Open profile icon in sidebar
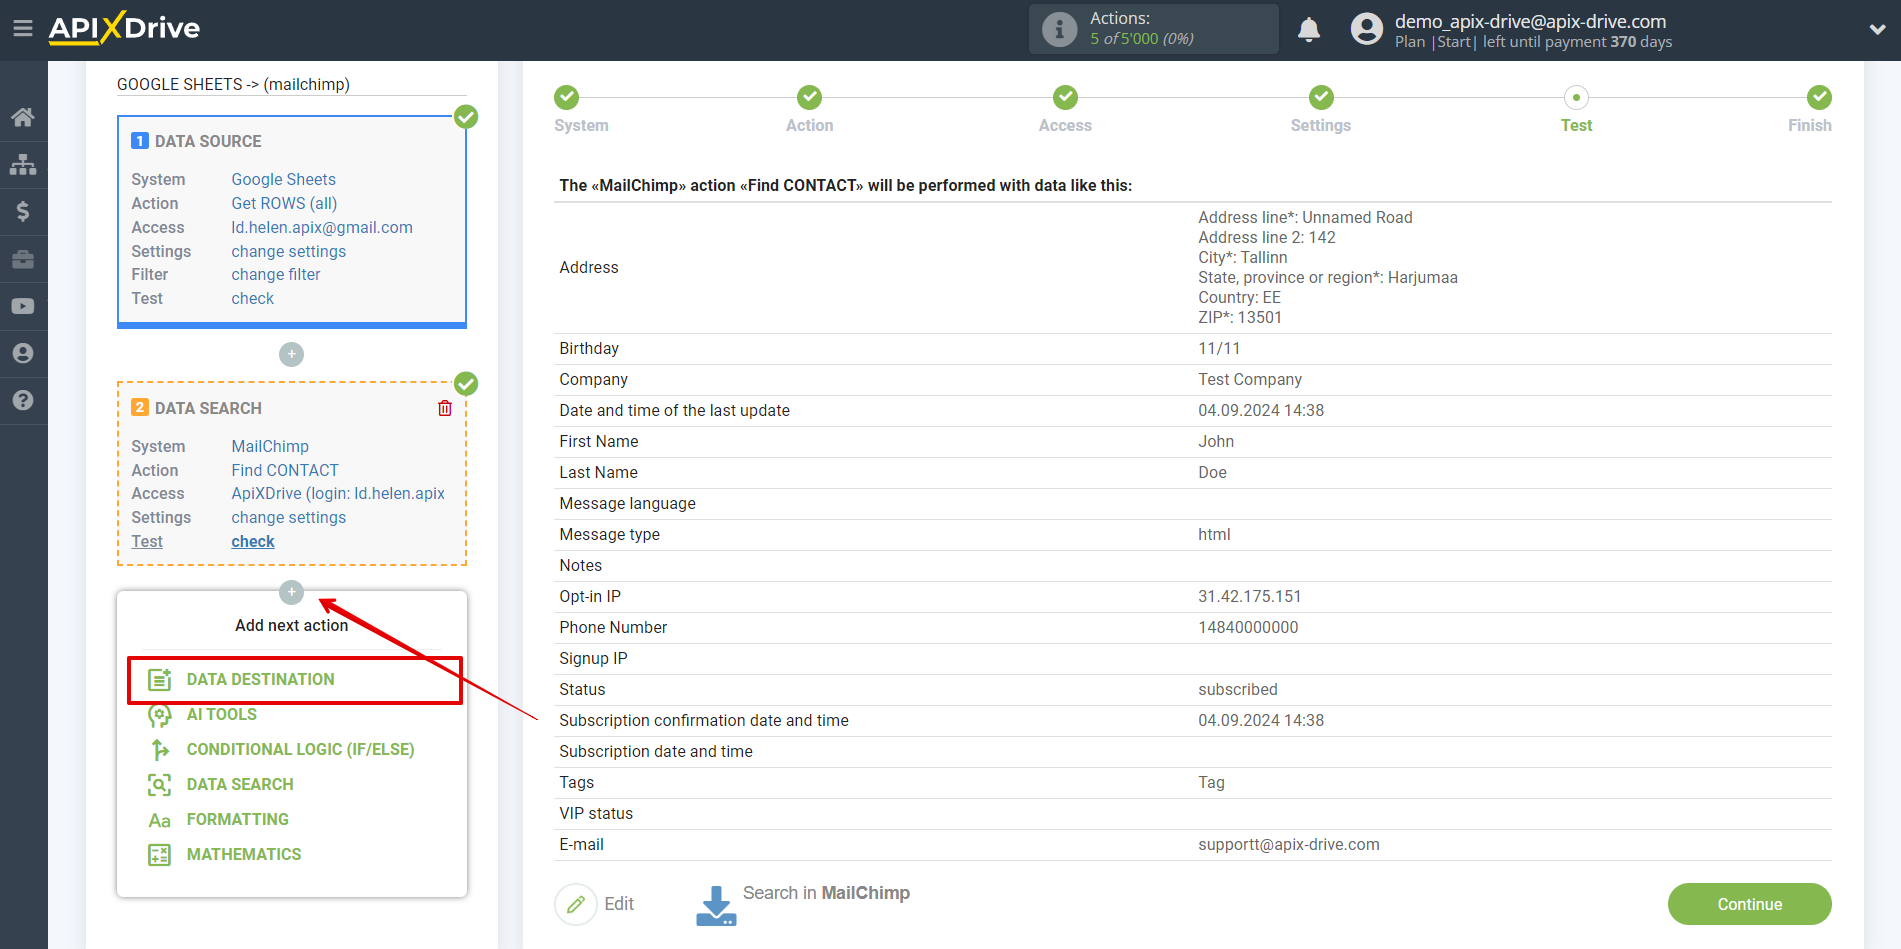1901x949 pixels. click(23, 353)
